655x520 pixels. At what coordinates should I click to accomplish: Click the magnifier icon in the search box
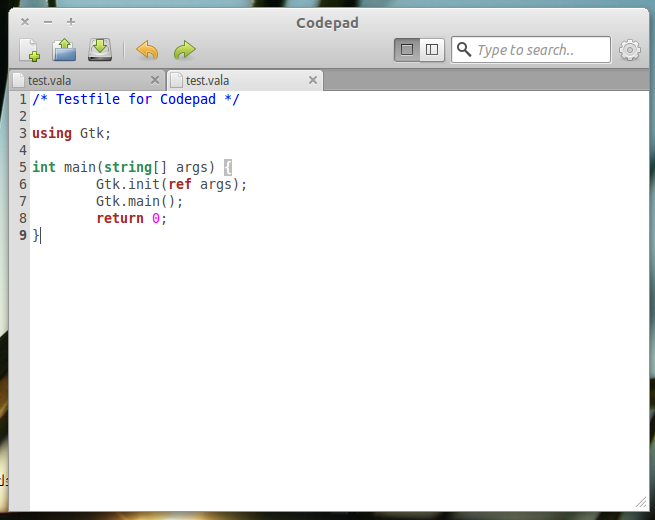(x=464, y=50)
